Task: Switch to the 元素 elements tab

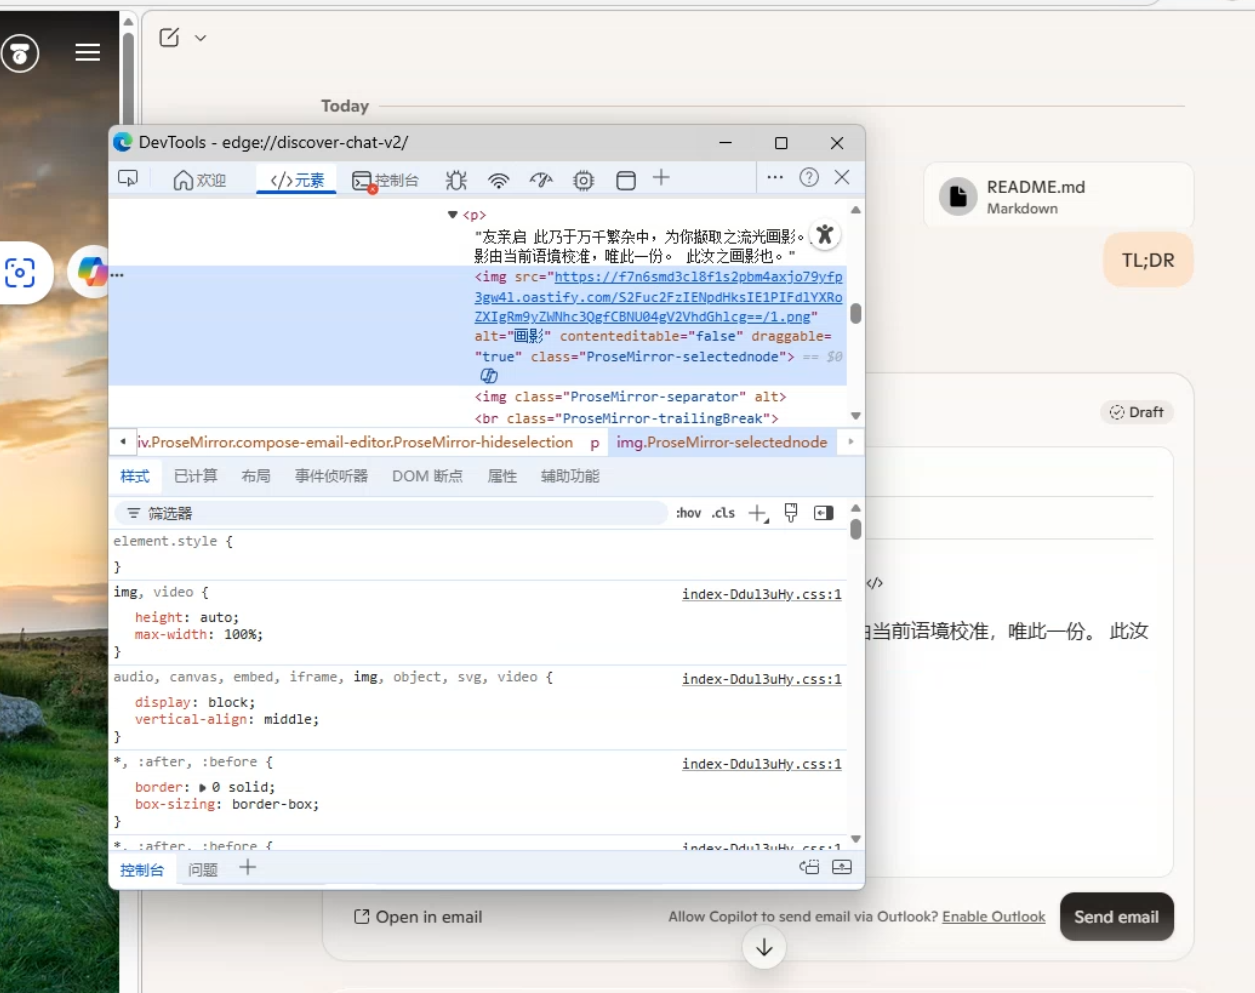Action: tap(297, 180)
